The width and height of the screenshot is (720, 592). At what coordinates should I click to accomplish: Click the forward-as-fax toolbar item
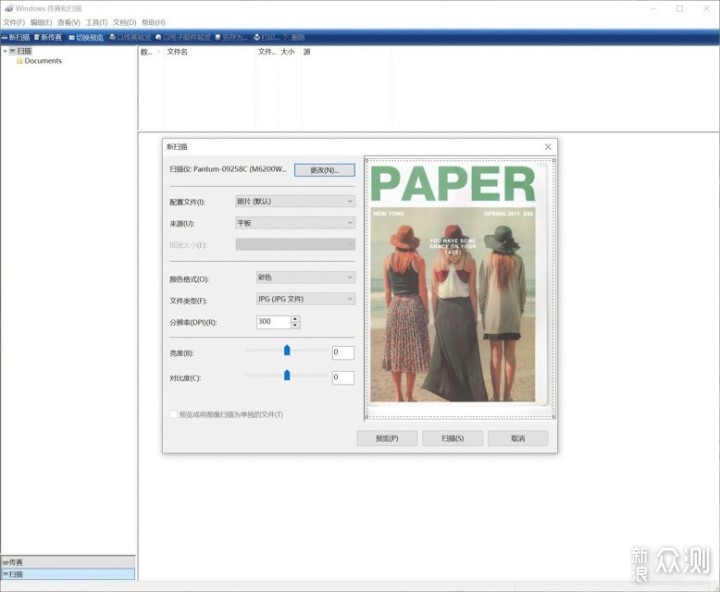[x=130, y=37]
